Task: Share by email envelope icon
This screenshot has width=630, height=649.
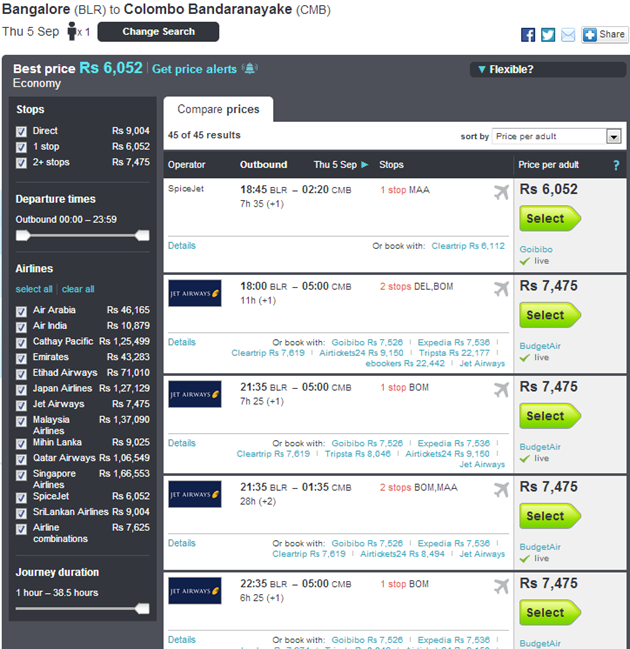Action: [x=568, y=35]
